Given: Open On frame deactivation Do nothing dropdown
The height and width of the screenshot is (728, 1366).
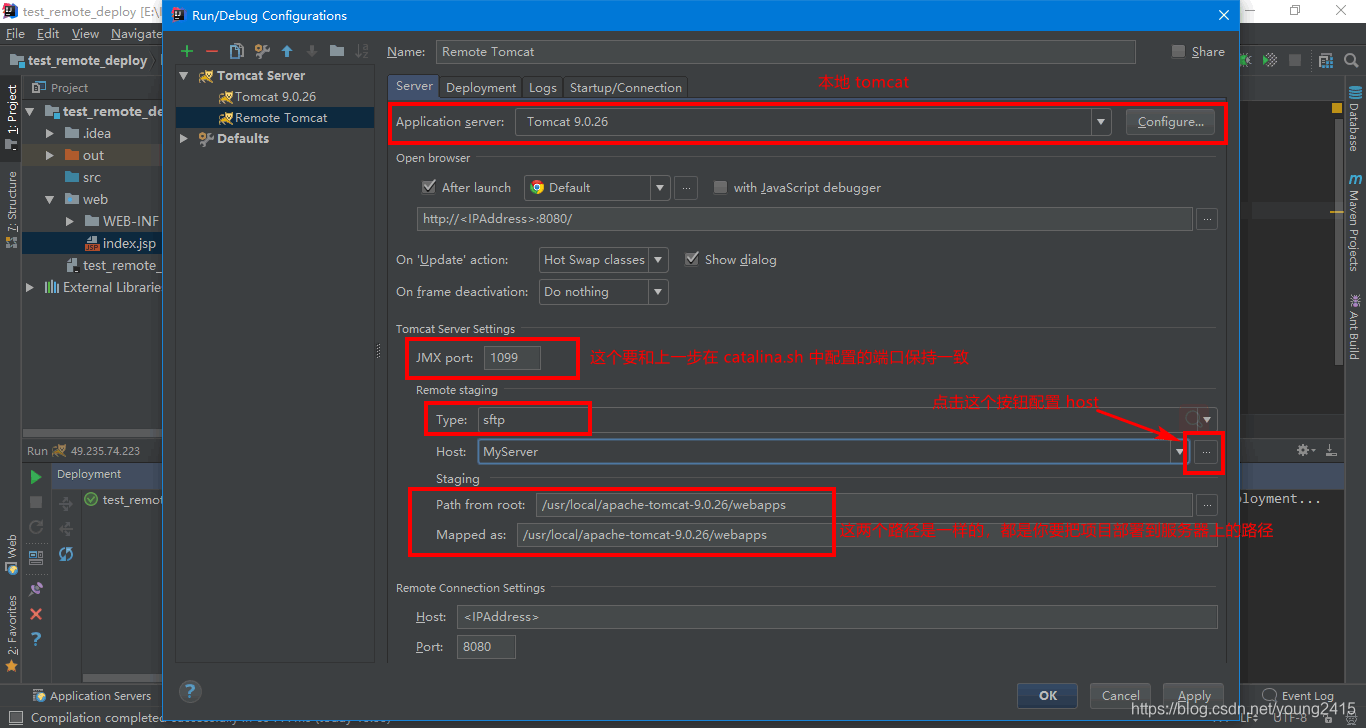Looking at the screenshot, I should pyautogui.click(x=659, y=292).
